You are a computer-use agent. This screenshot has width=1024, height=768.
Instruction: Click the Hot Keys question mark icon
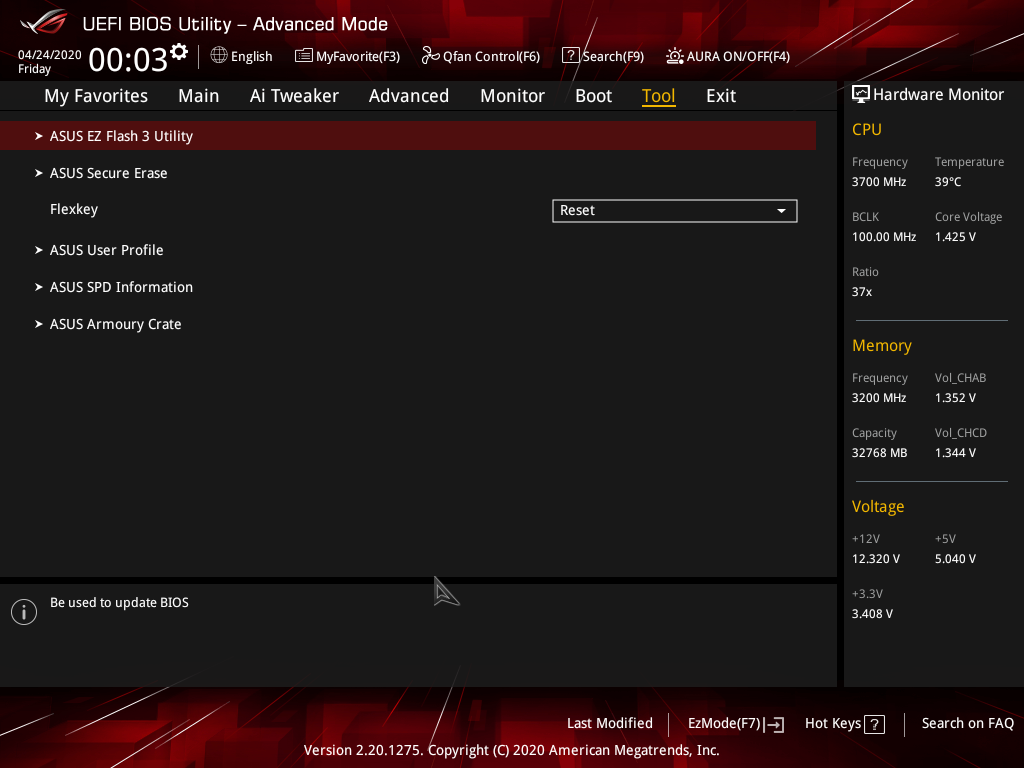click(x=874, y=724)
